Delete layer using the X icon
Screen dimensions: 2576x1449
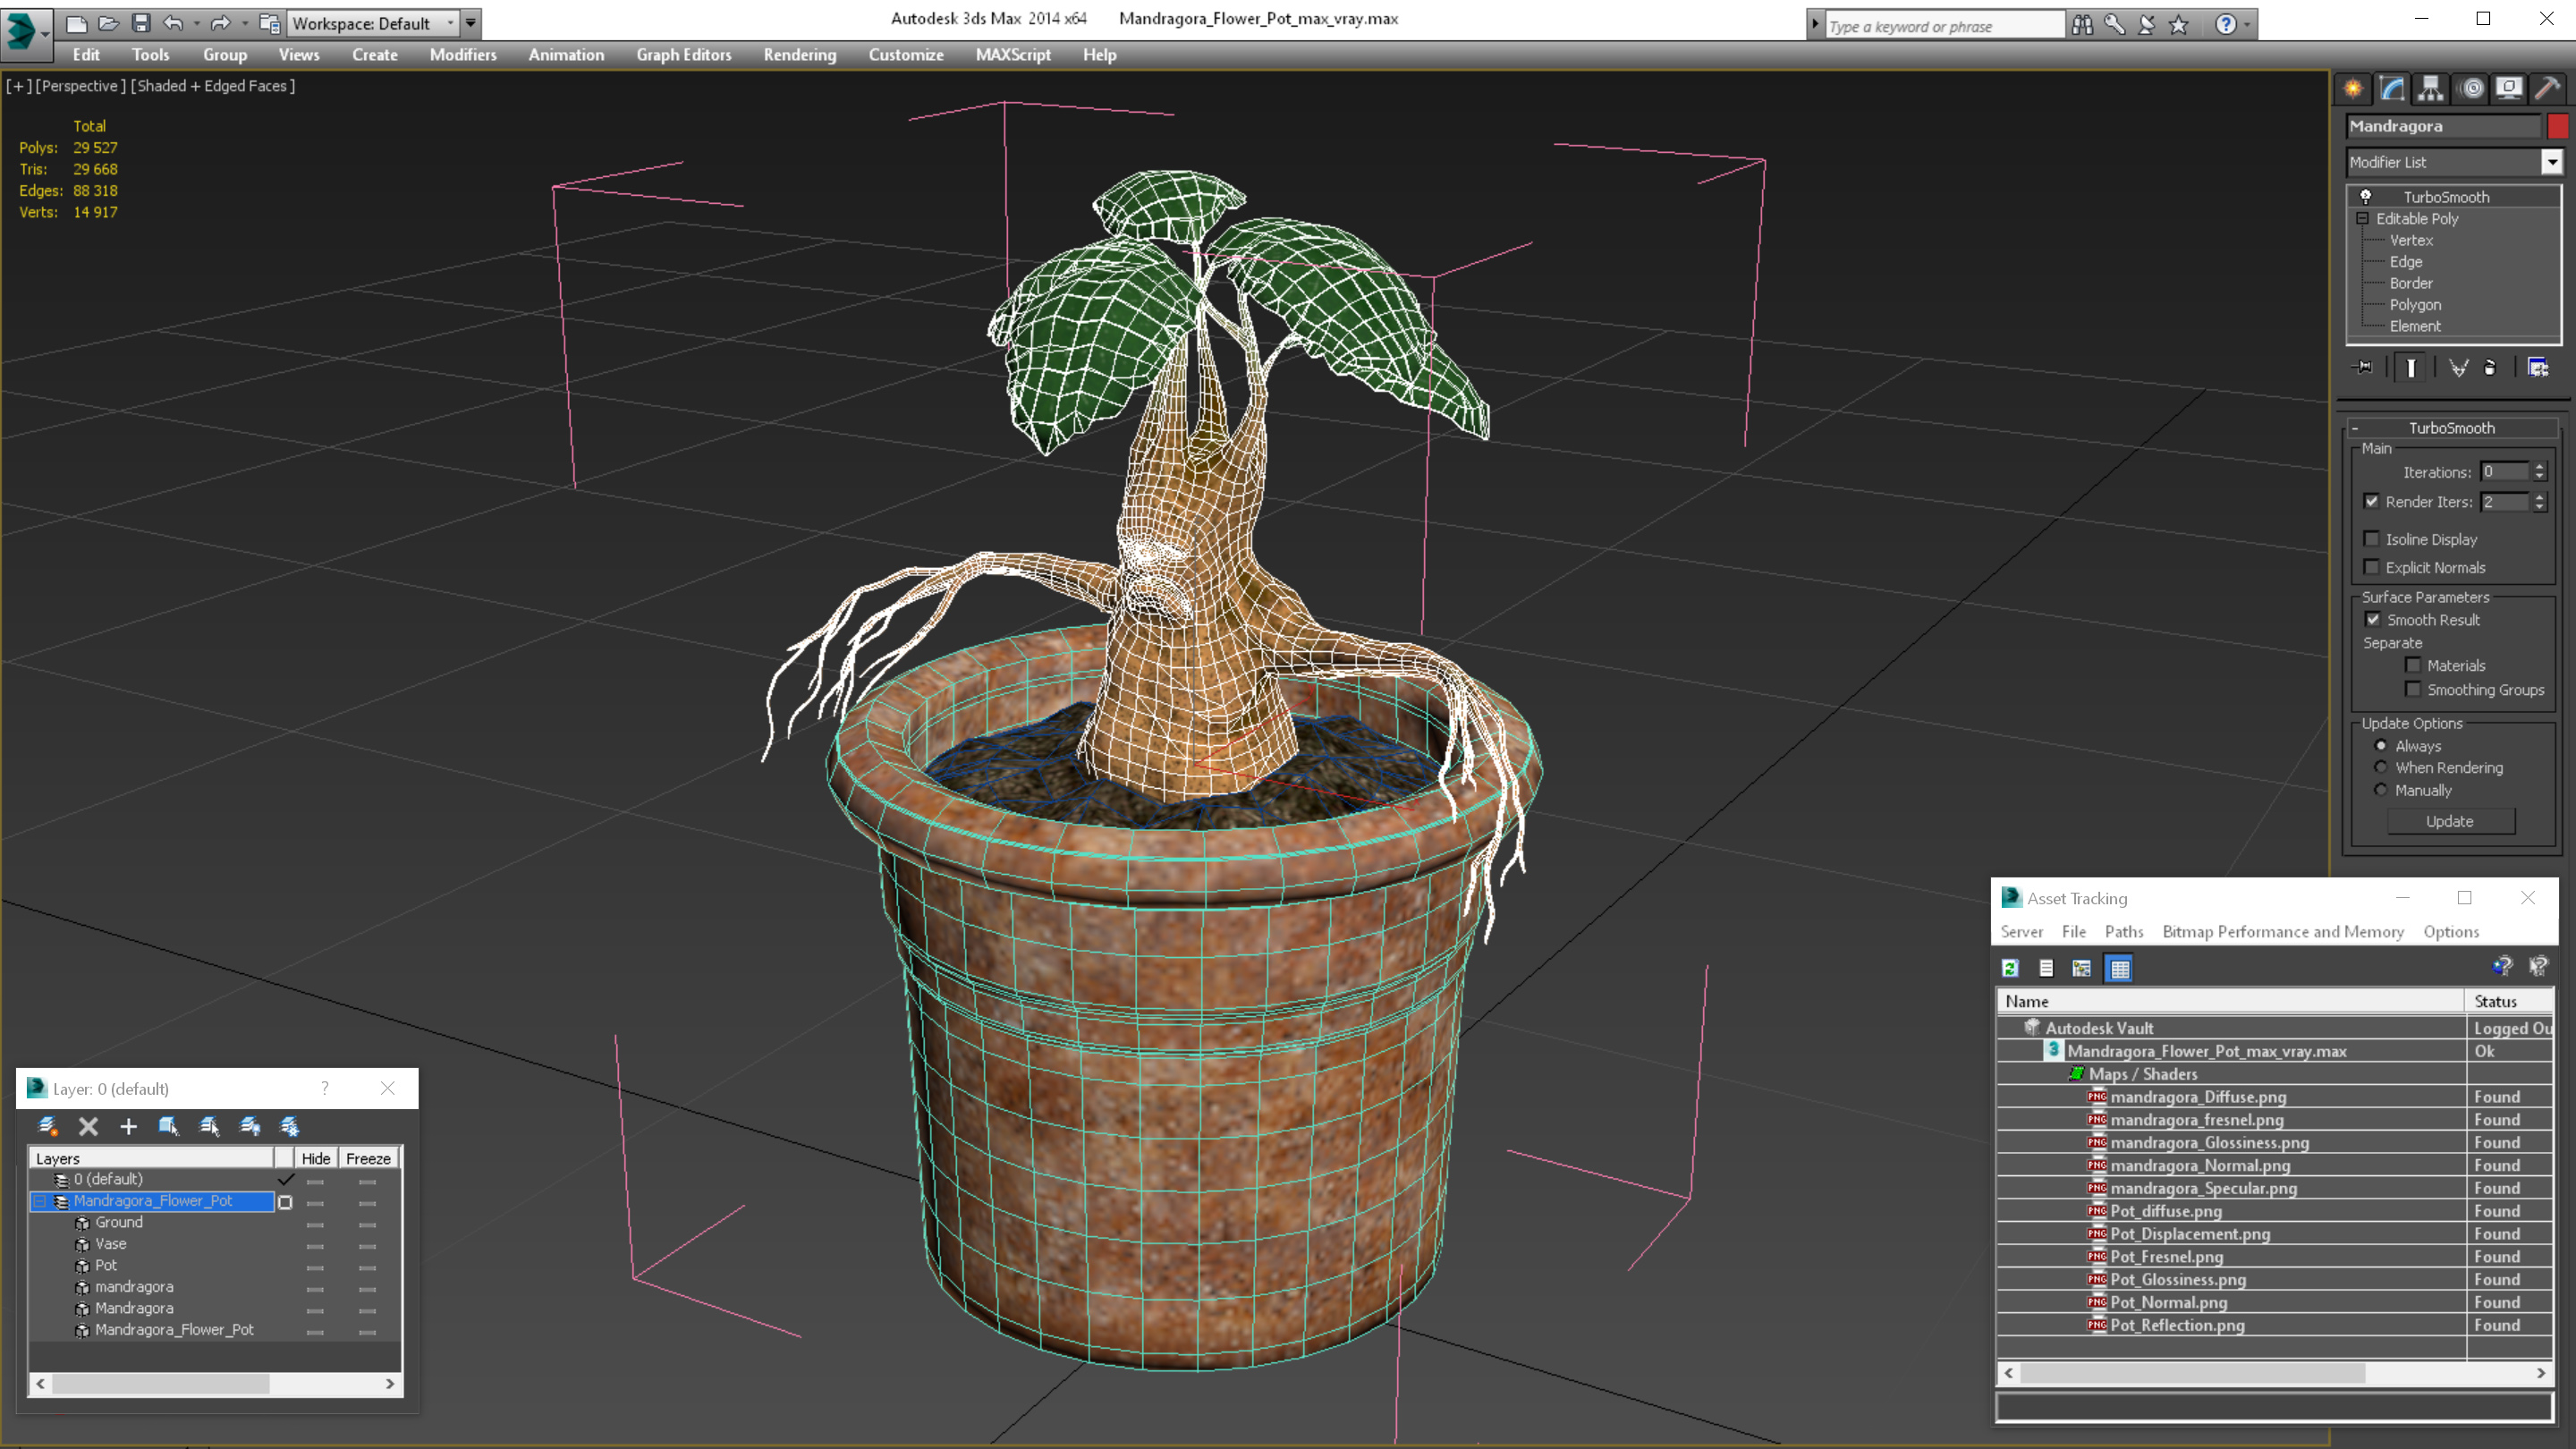[88, 1127]
